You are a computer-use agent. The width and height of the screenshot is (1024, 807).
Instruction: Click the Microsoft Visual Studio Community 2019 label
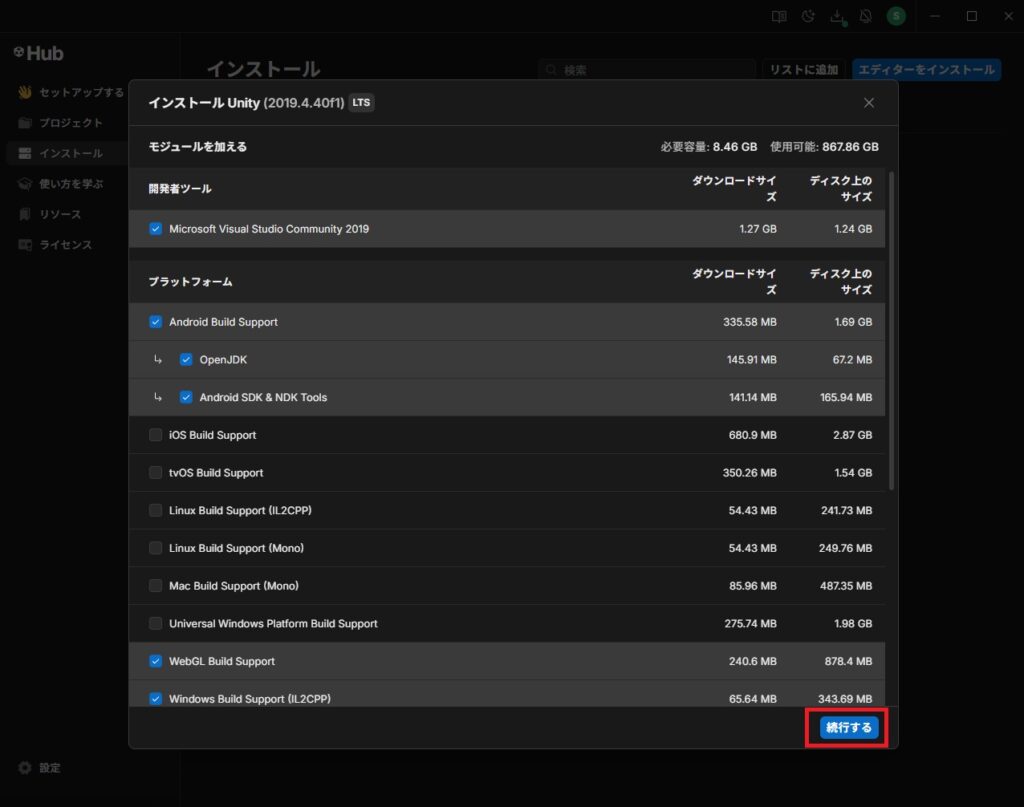coord(269,229)
